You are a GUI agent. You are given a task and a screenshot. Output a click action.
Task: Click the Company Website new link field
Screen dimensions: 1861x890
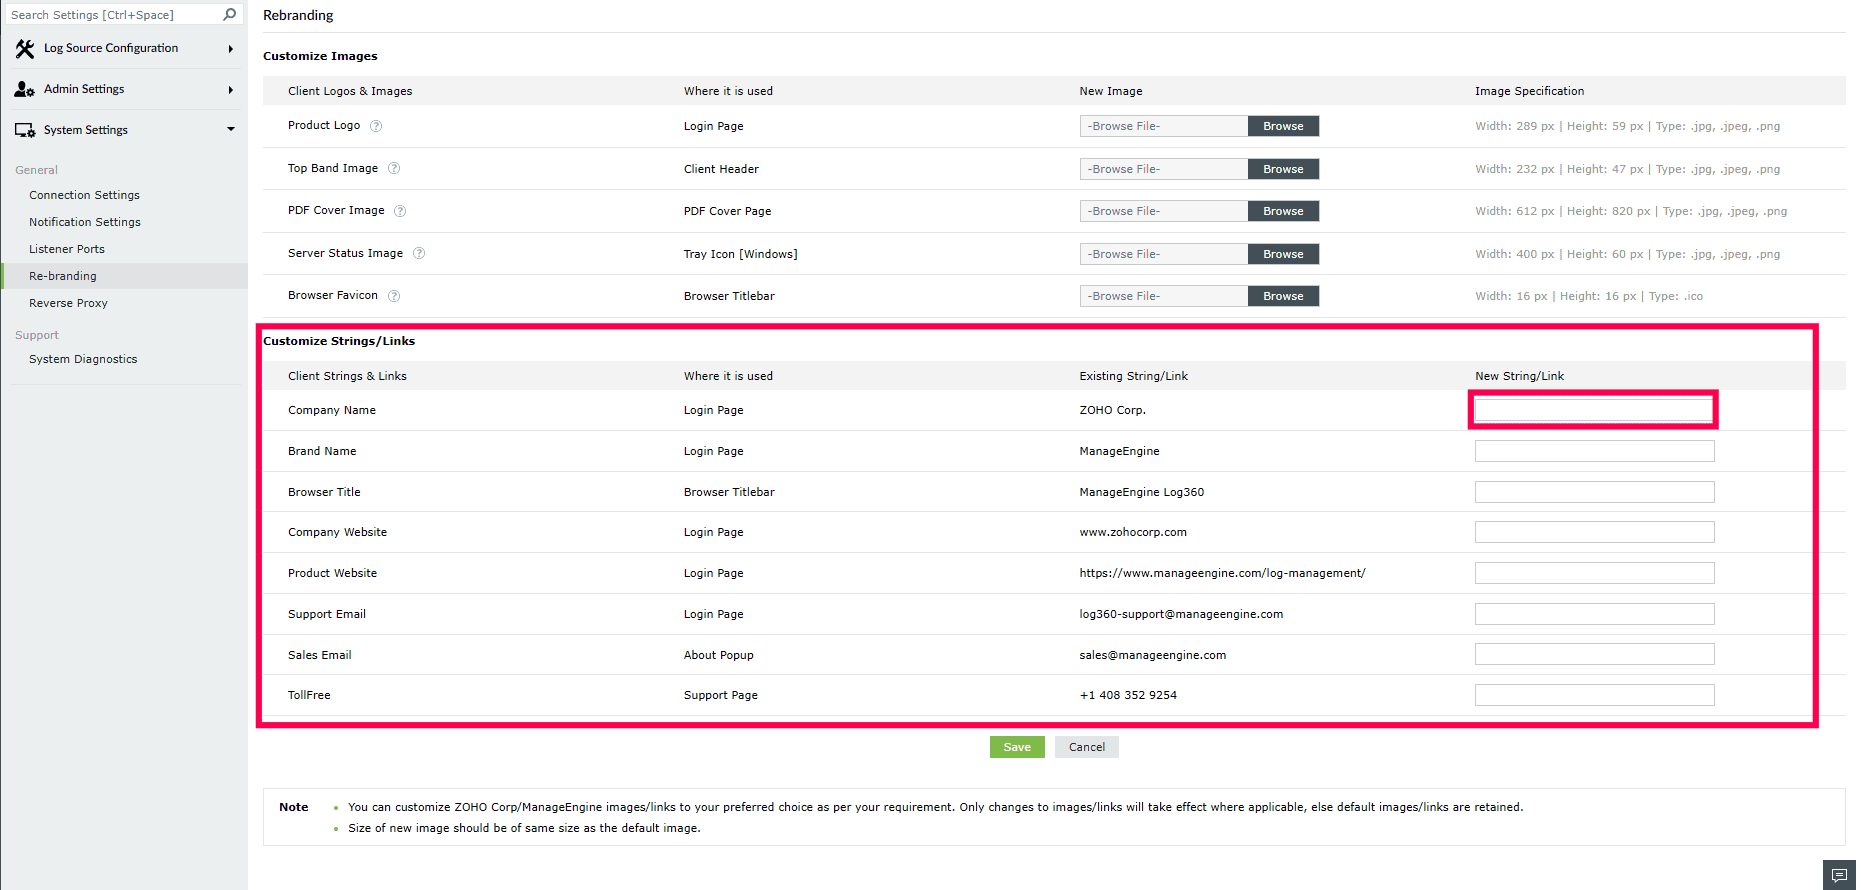point(1594,532)
